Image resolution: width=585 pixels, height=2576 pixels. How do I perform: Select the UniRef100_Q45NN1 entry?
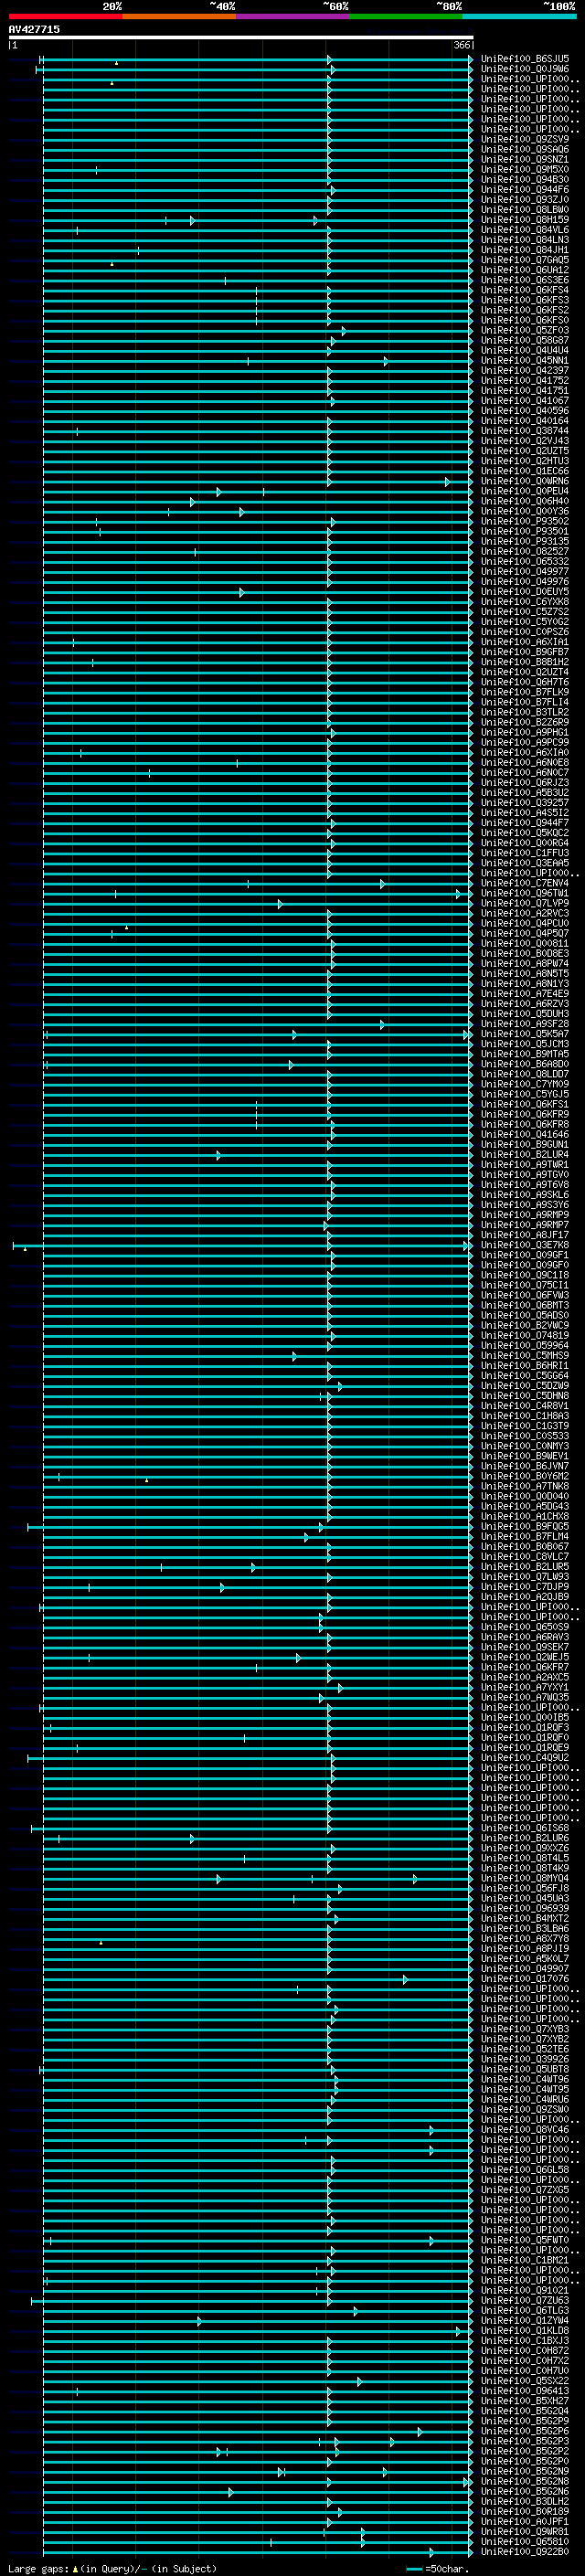tap(525, 360)
